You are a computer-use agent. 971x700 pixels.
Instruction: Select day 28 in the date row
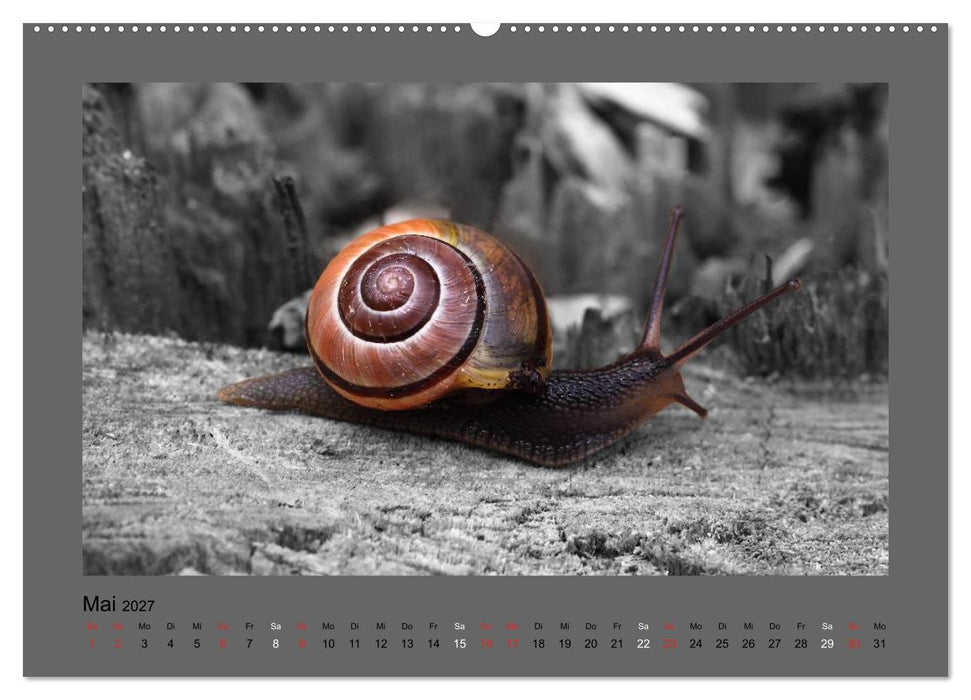(801, 644)
